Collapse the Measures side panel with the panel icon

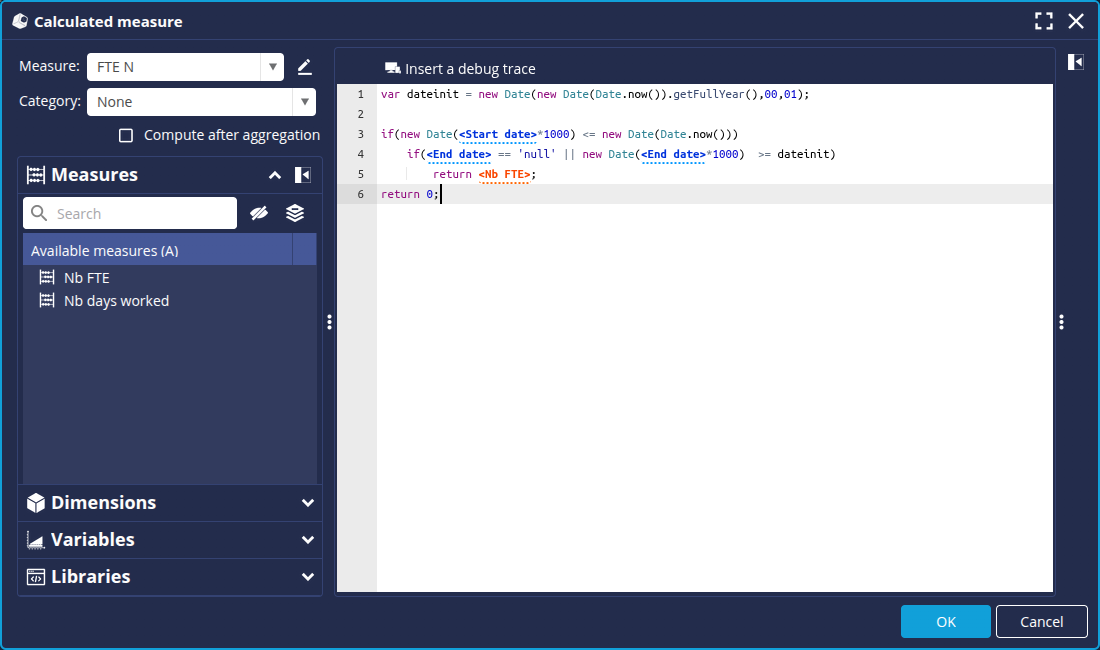point(303,175)
